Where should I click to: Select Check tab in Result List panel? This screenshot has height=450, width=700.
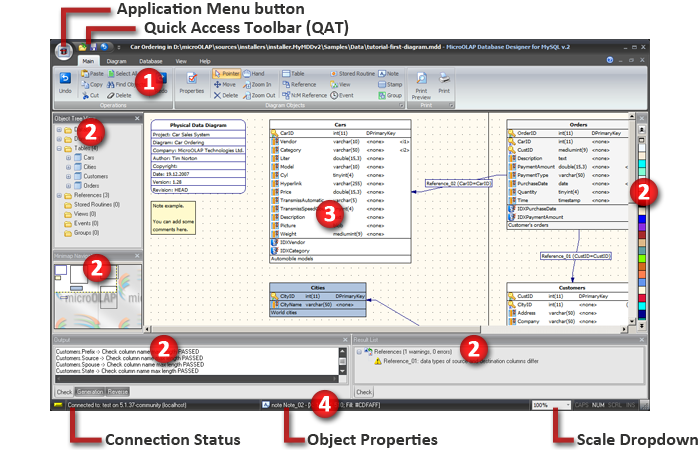coord(364,392)
